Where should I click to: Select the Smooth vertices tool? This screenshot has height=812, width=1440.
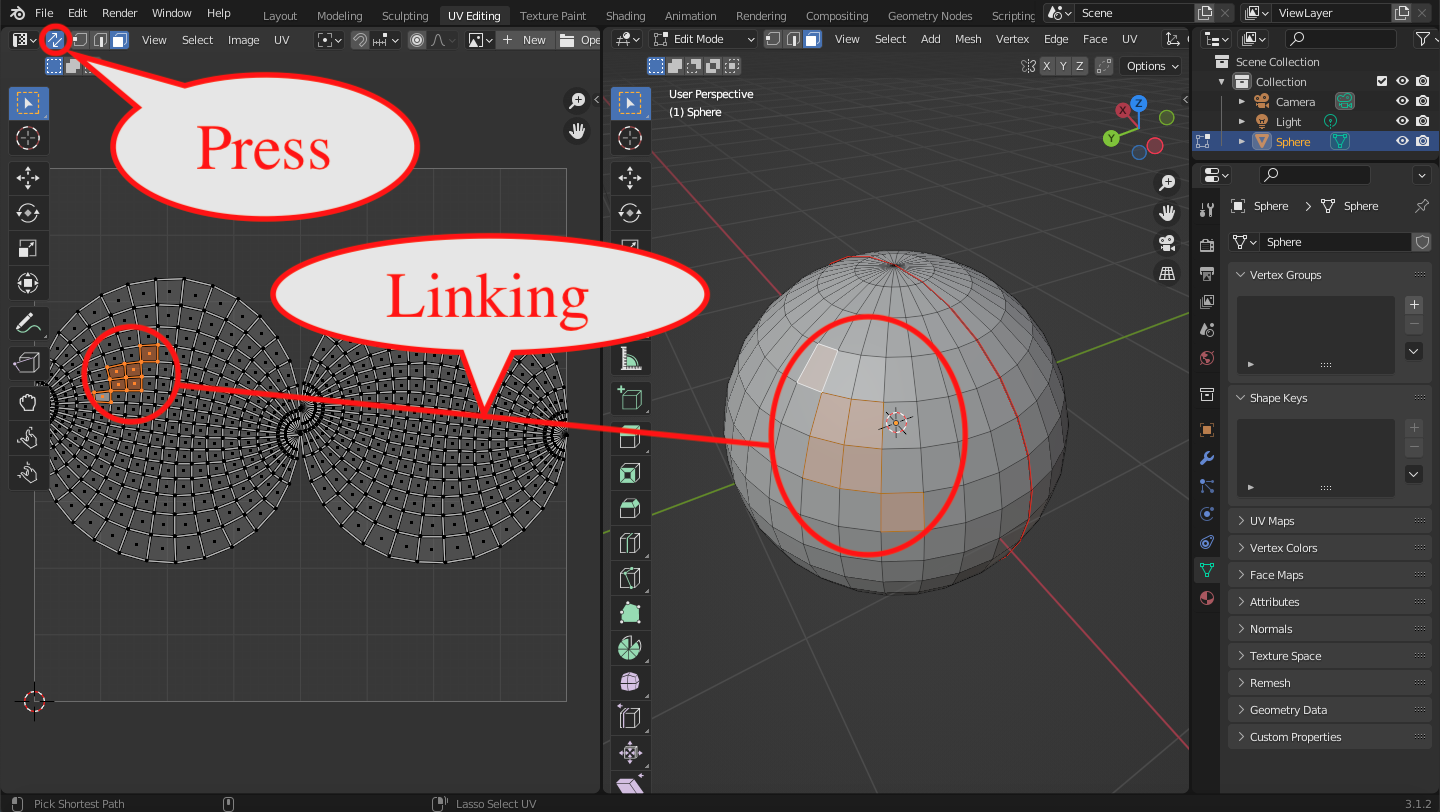[630, 683]
